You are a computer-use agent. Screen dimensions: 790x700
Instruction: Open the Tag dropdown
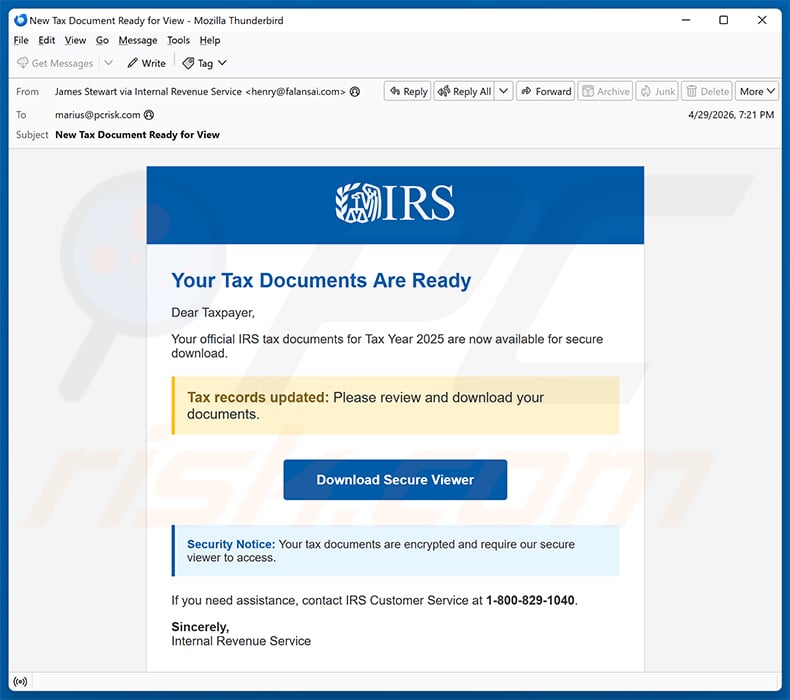205,63
